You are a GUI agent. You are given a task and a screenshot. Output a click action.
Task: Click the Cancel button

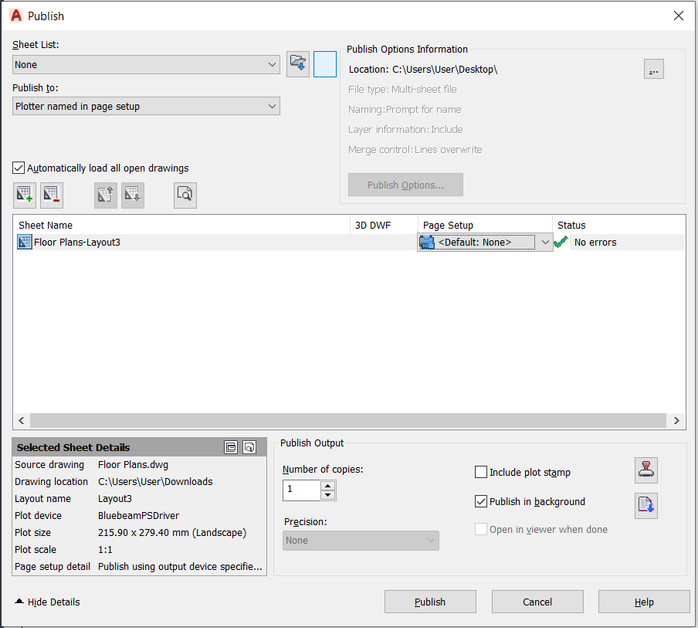[537, 602]
